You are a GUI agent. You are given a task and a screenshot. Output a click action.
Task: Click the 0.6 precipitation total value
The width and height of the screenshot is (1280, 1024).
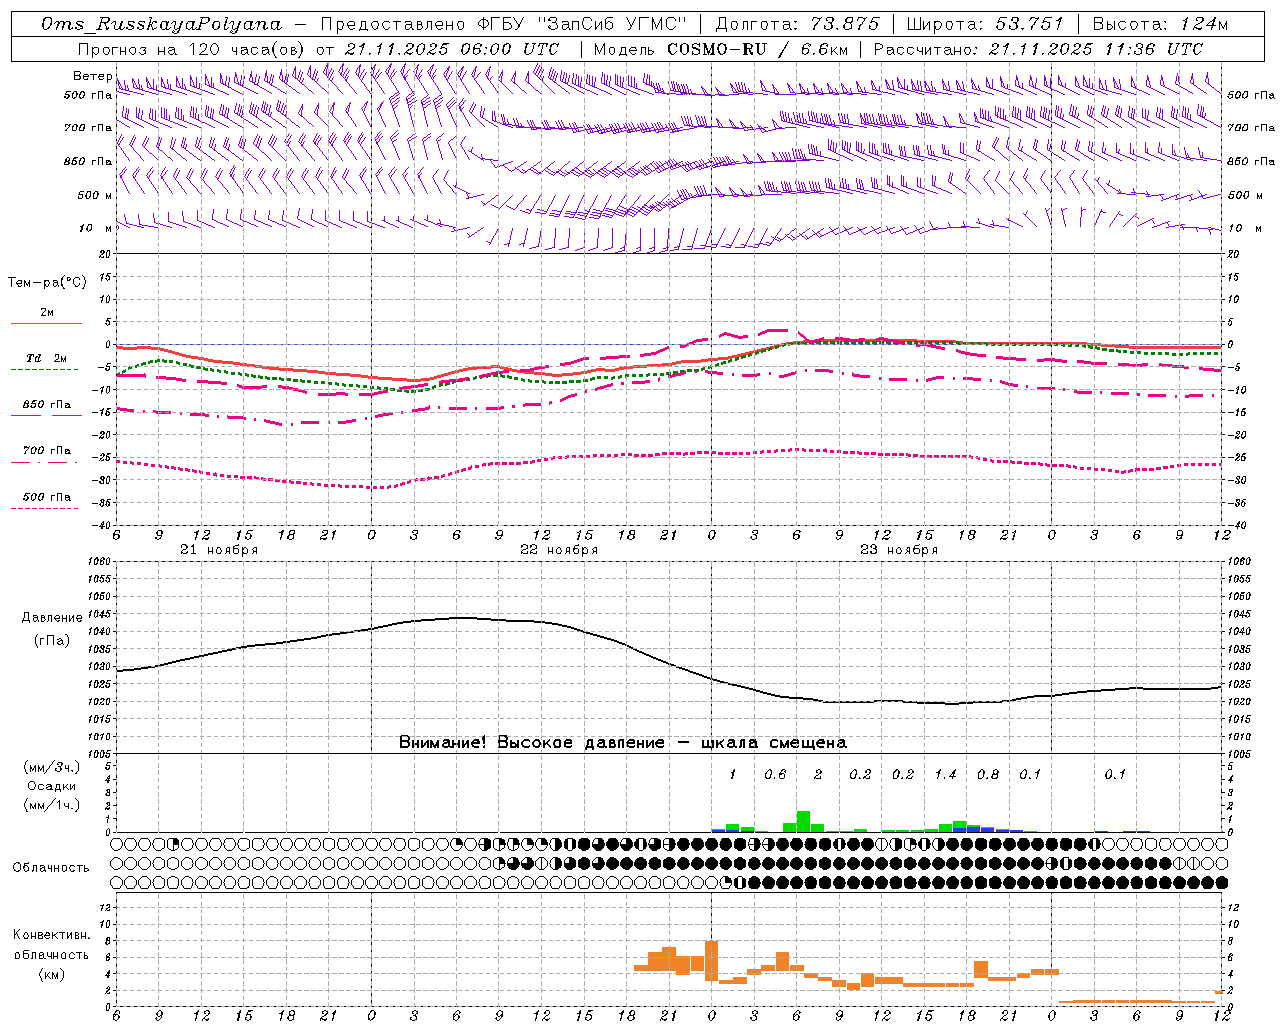[x=775, y=774]
